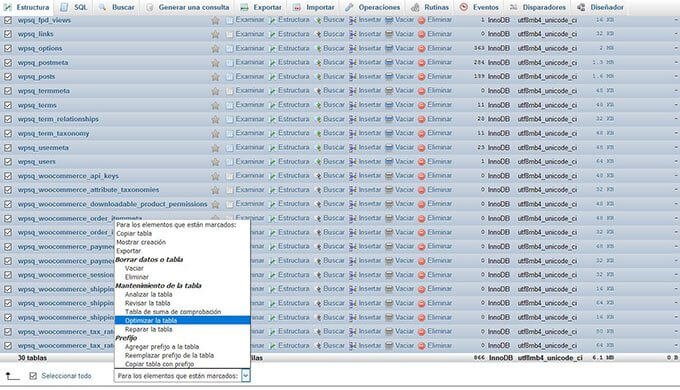The width and height of the screenshot is (680, 390).
Task: Click favorite star for wpsq_posts
Action: [x=215, y=76]
